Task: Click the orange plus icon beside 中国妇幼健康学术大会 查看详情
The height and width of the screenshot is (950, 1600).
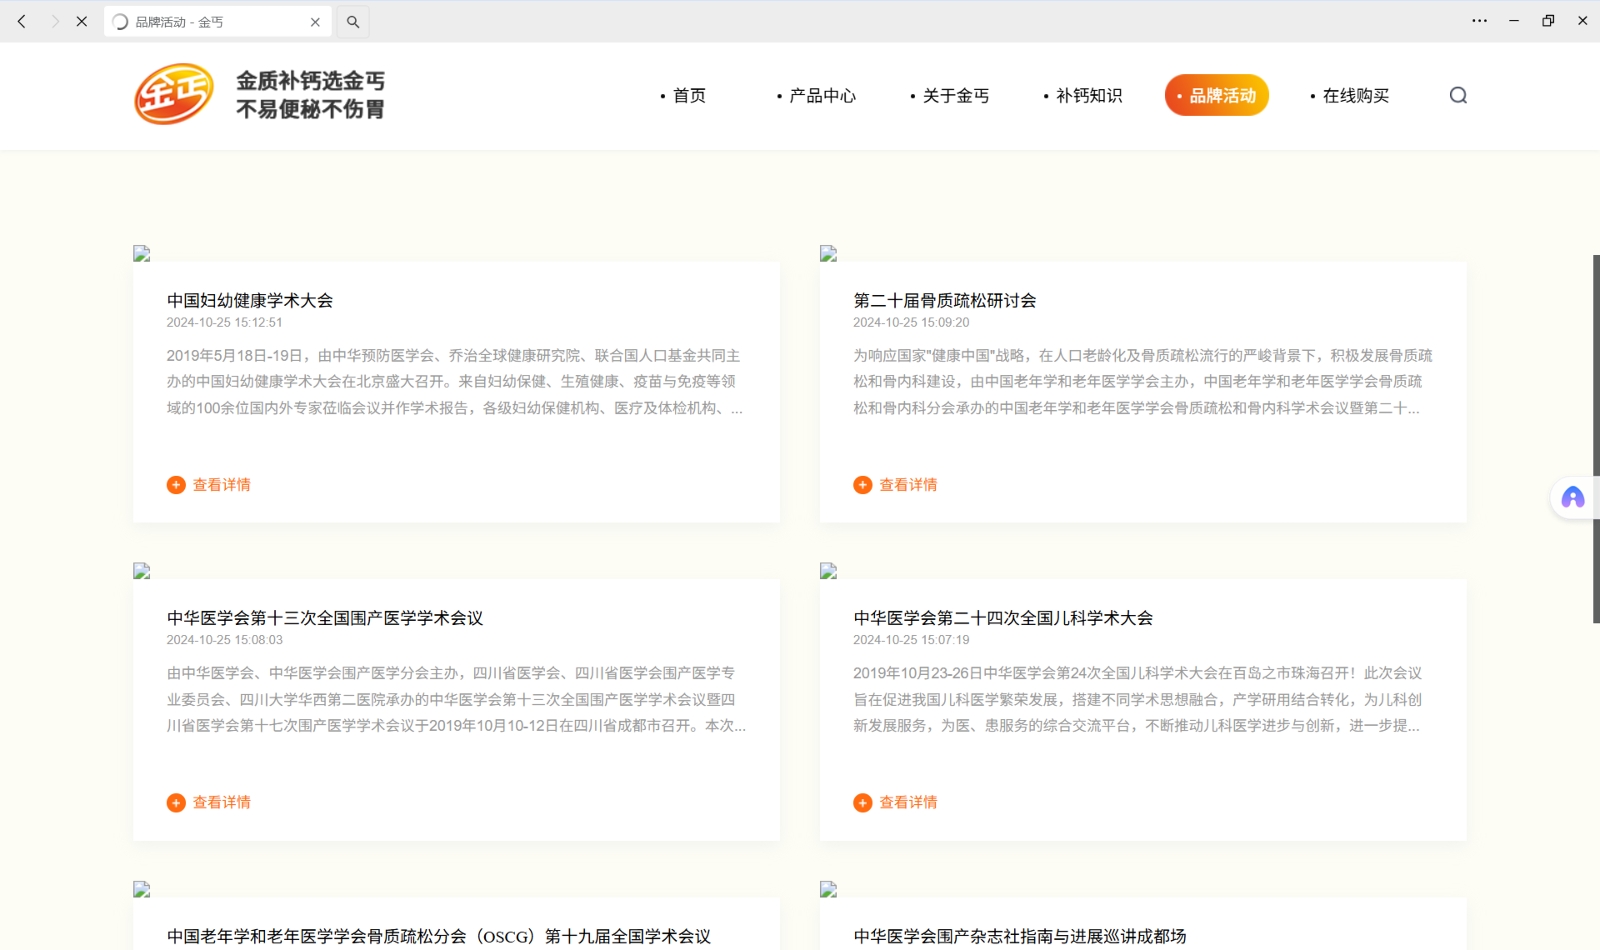Action: [176, 484]
